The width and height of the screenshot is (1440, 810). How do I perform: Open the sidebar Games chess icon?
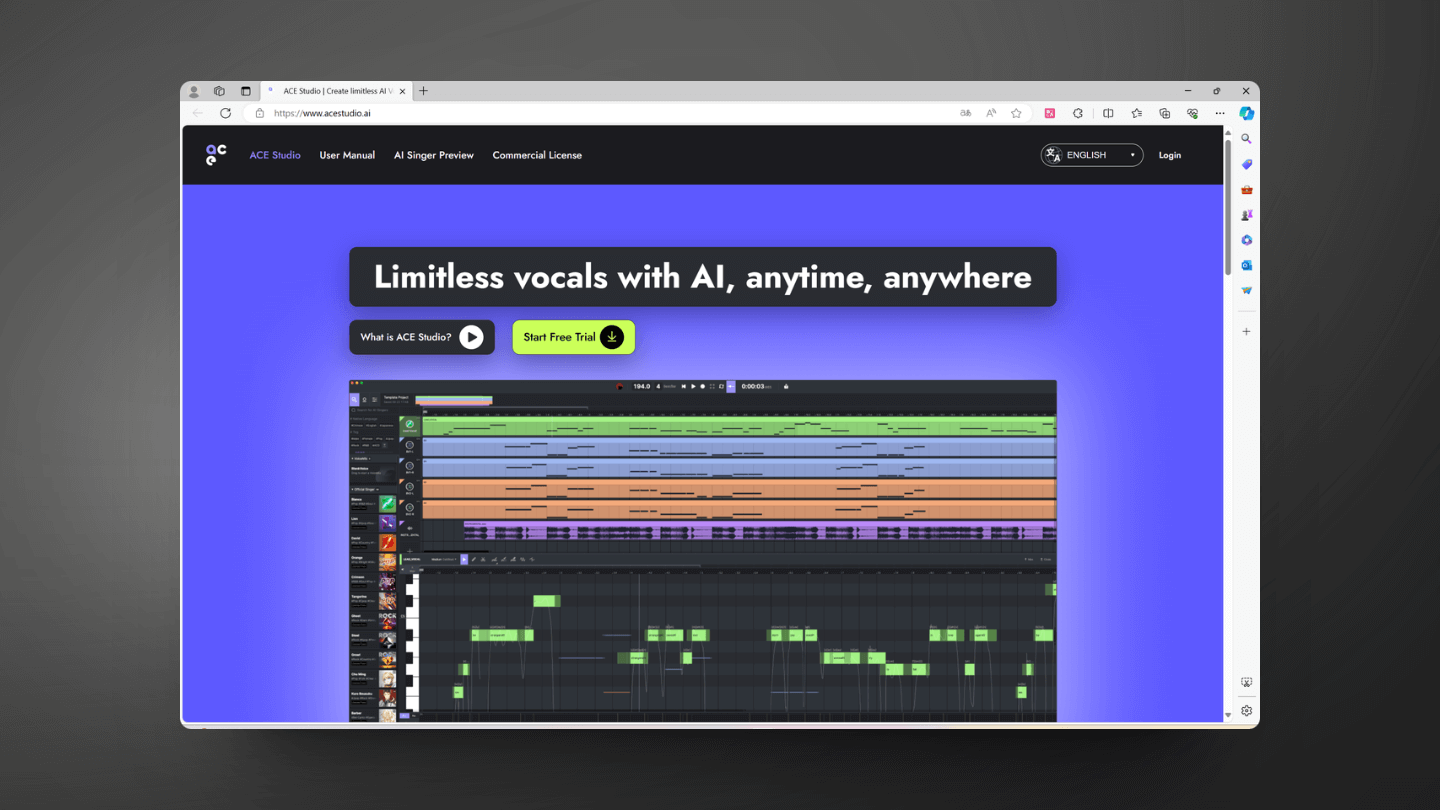click(1246, 215)
